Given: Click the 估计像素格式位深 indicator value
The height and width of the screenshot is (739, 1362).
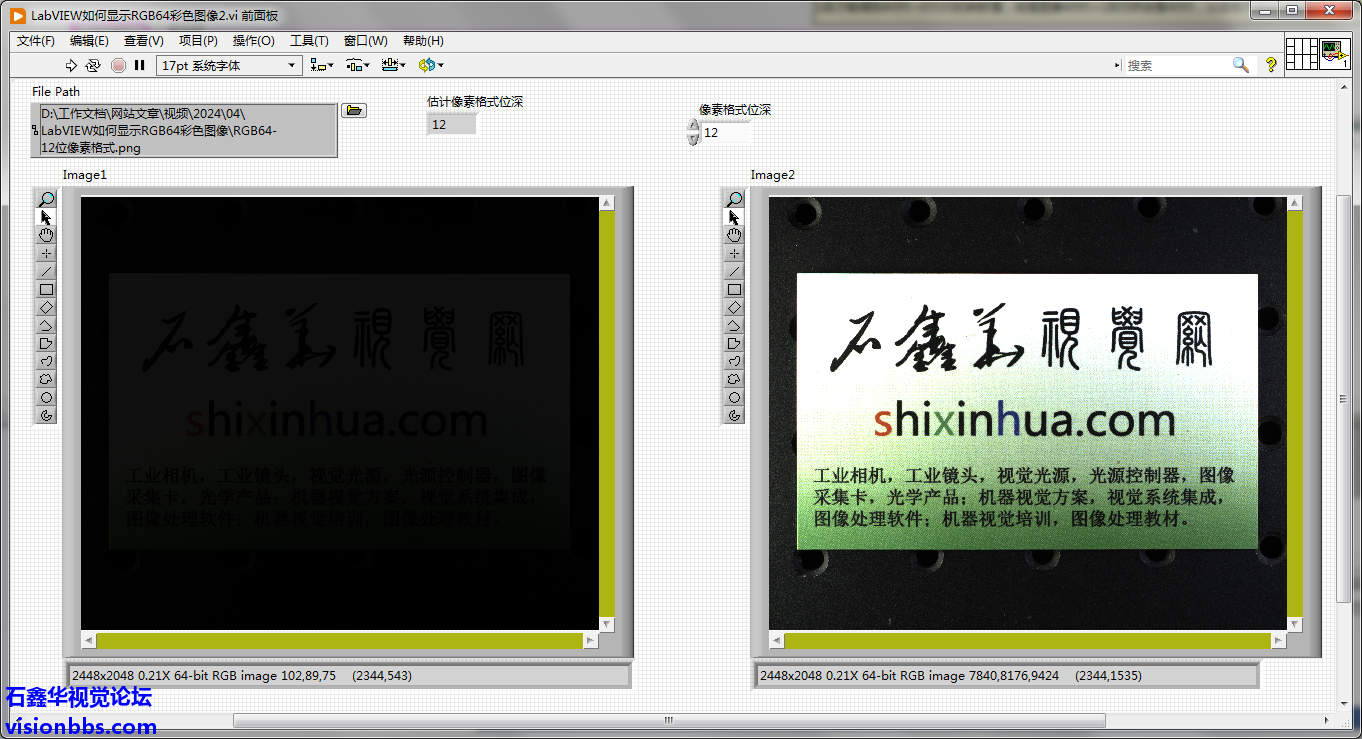Looking at the screenshot, I should point(452,124).
